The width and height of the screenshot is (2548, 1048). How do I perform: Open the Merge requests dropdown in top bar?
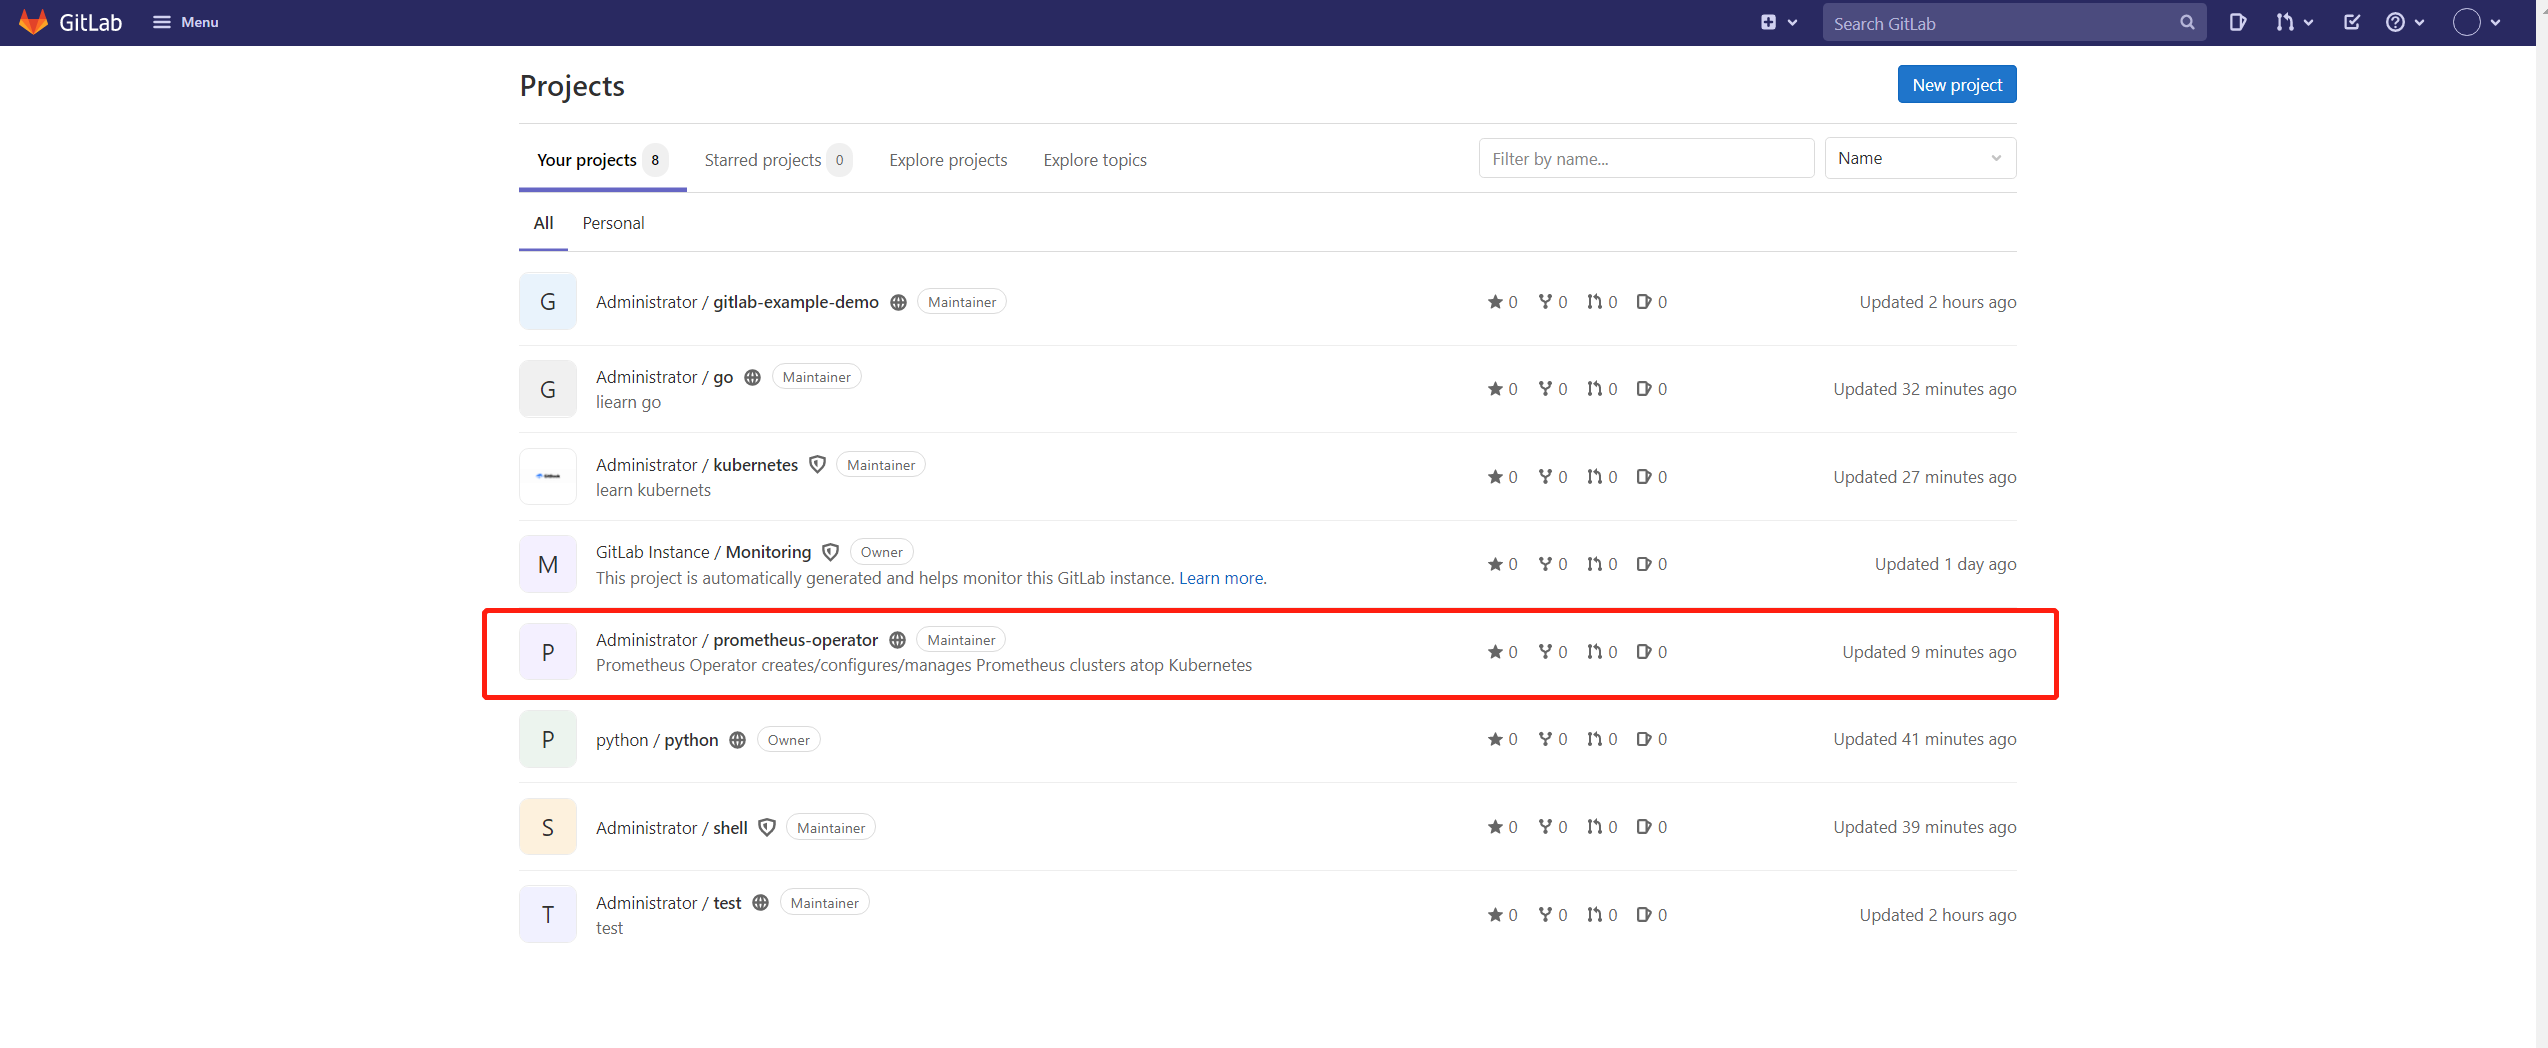pos(2294,22)
